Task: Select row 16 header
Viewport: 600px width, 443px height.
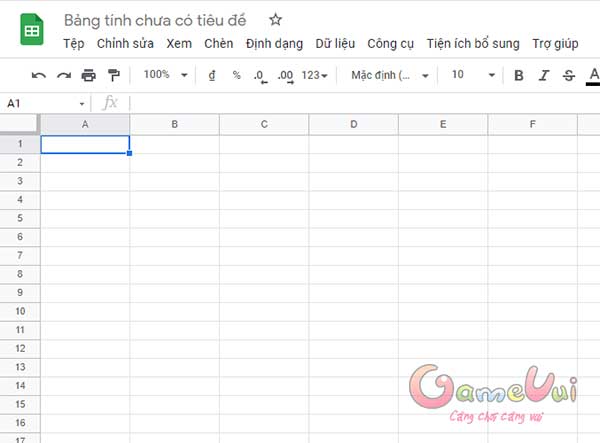Action: click(20, 423)
